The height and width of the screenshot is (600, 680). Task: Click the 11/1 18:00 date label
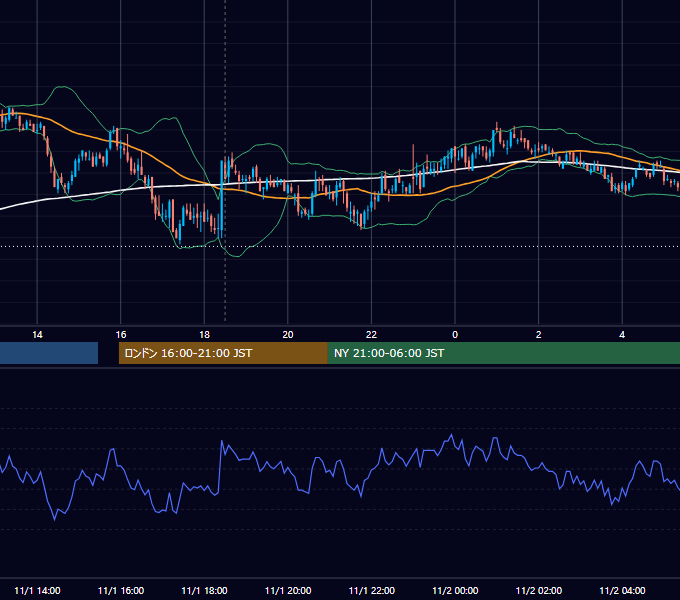(204, 590)
